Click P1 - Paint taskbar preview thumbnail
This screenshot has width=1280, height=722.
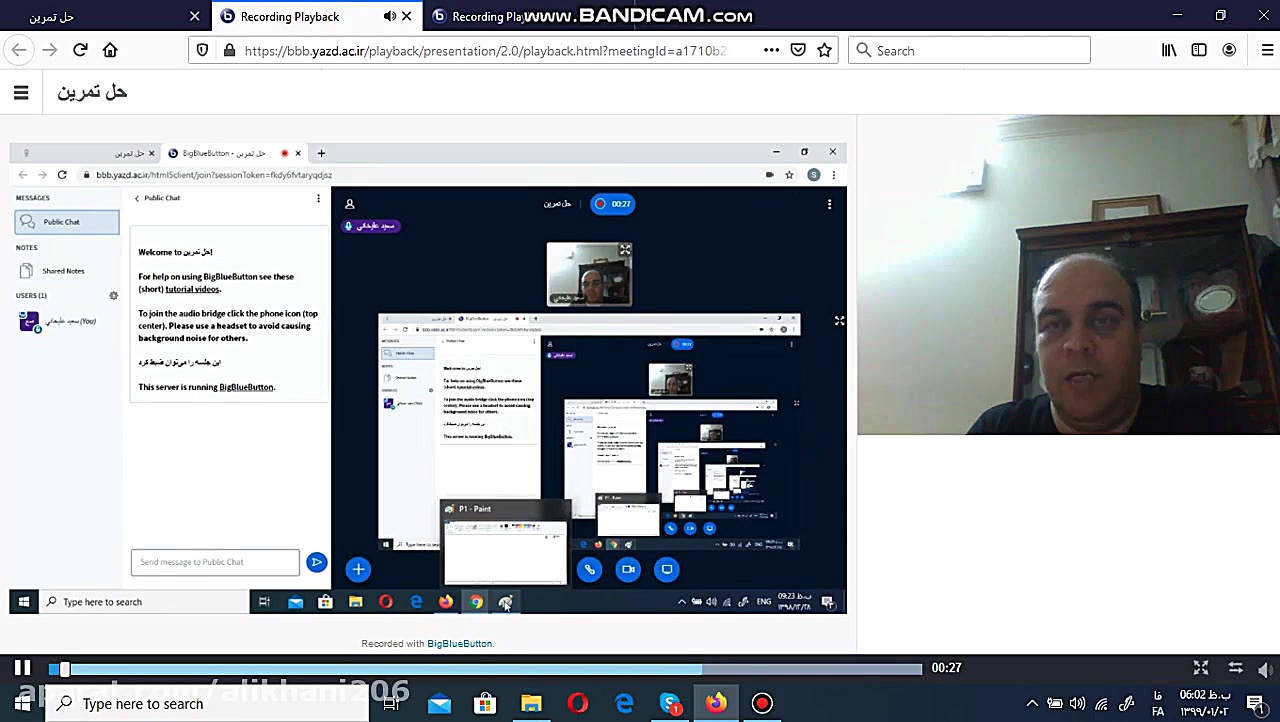click(x=505, y=543)
